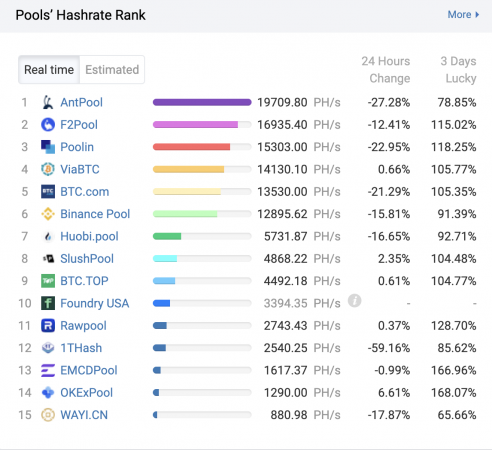This screenshot has width=492, height=450.
Task: Click the ViaBTC logo icon
Action: pos(48,169)
